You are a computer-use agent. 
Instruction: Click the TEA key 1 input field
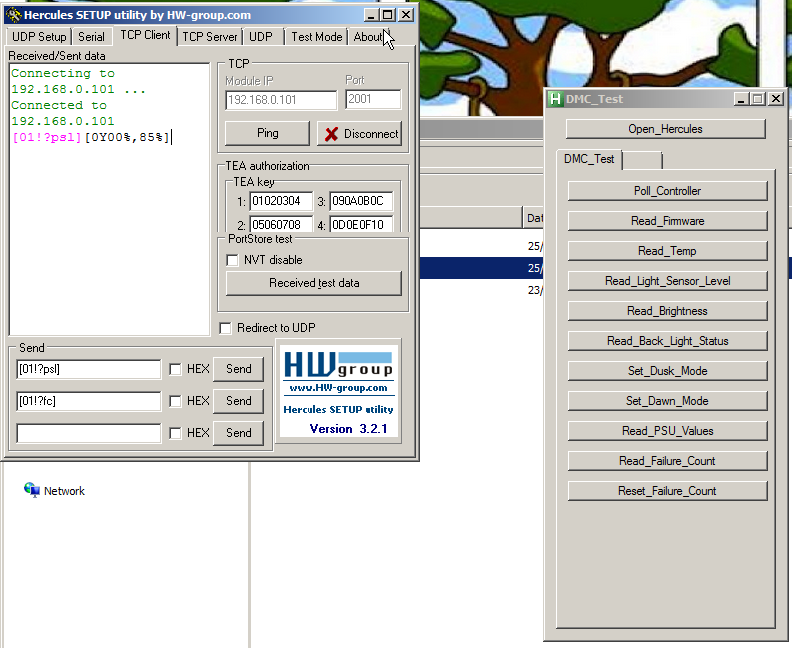pos(281,201)
